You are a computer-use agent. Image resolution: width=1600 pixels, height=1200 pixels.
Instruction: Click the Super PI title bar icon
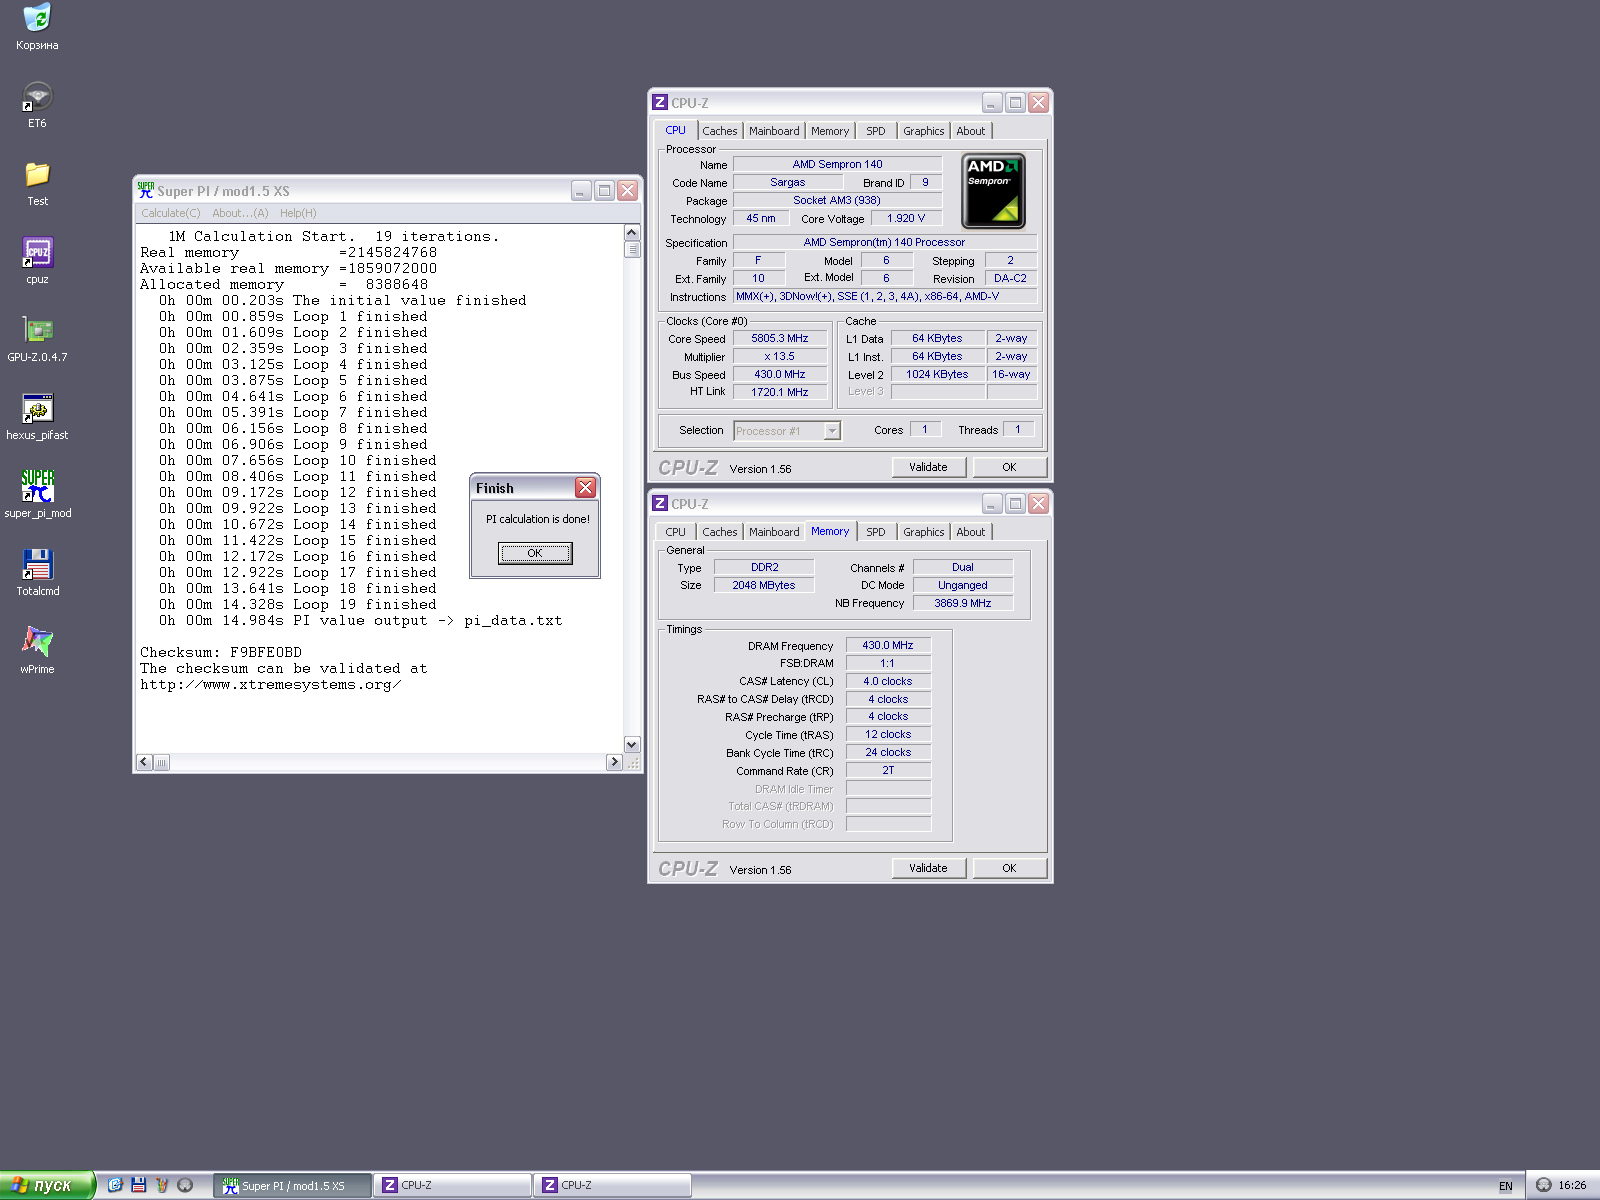click(146, 190)
